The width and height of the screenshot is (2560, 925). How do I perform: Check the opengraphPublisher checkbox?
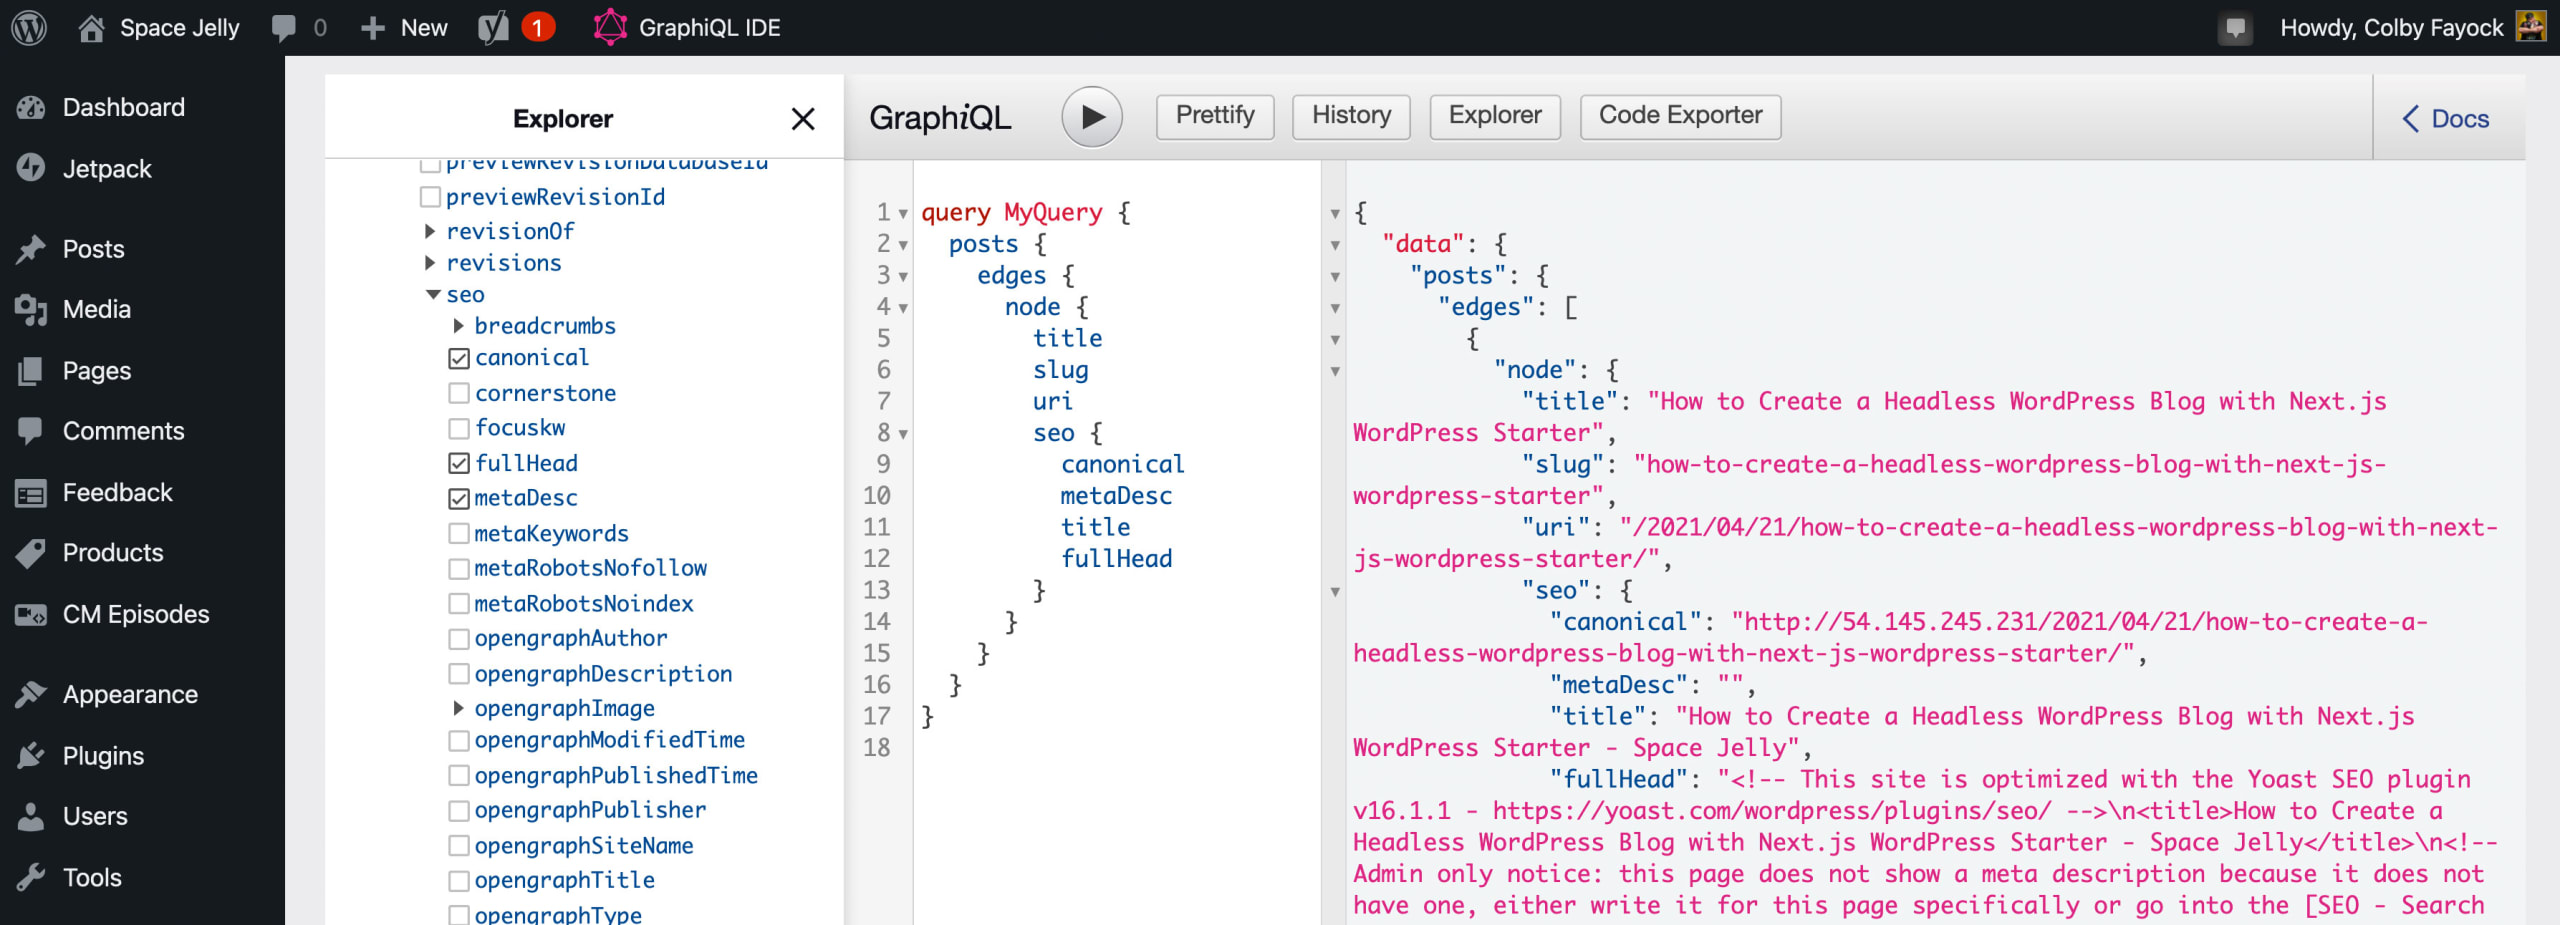pyautogui.click(x=459, y=811)
